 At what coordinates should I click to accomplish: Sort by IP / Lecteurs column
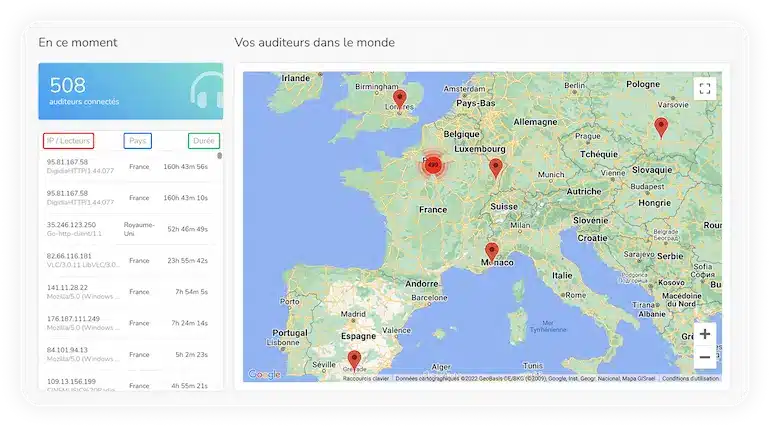[68, 141]
